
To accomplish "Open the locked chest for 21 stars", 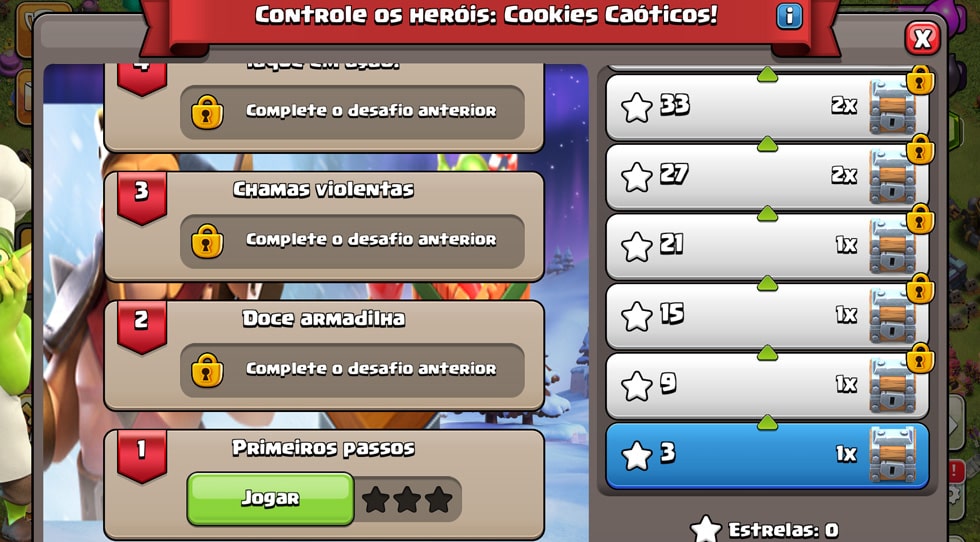I will point(892,246).
